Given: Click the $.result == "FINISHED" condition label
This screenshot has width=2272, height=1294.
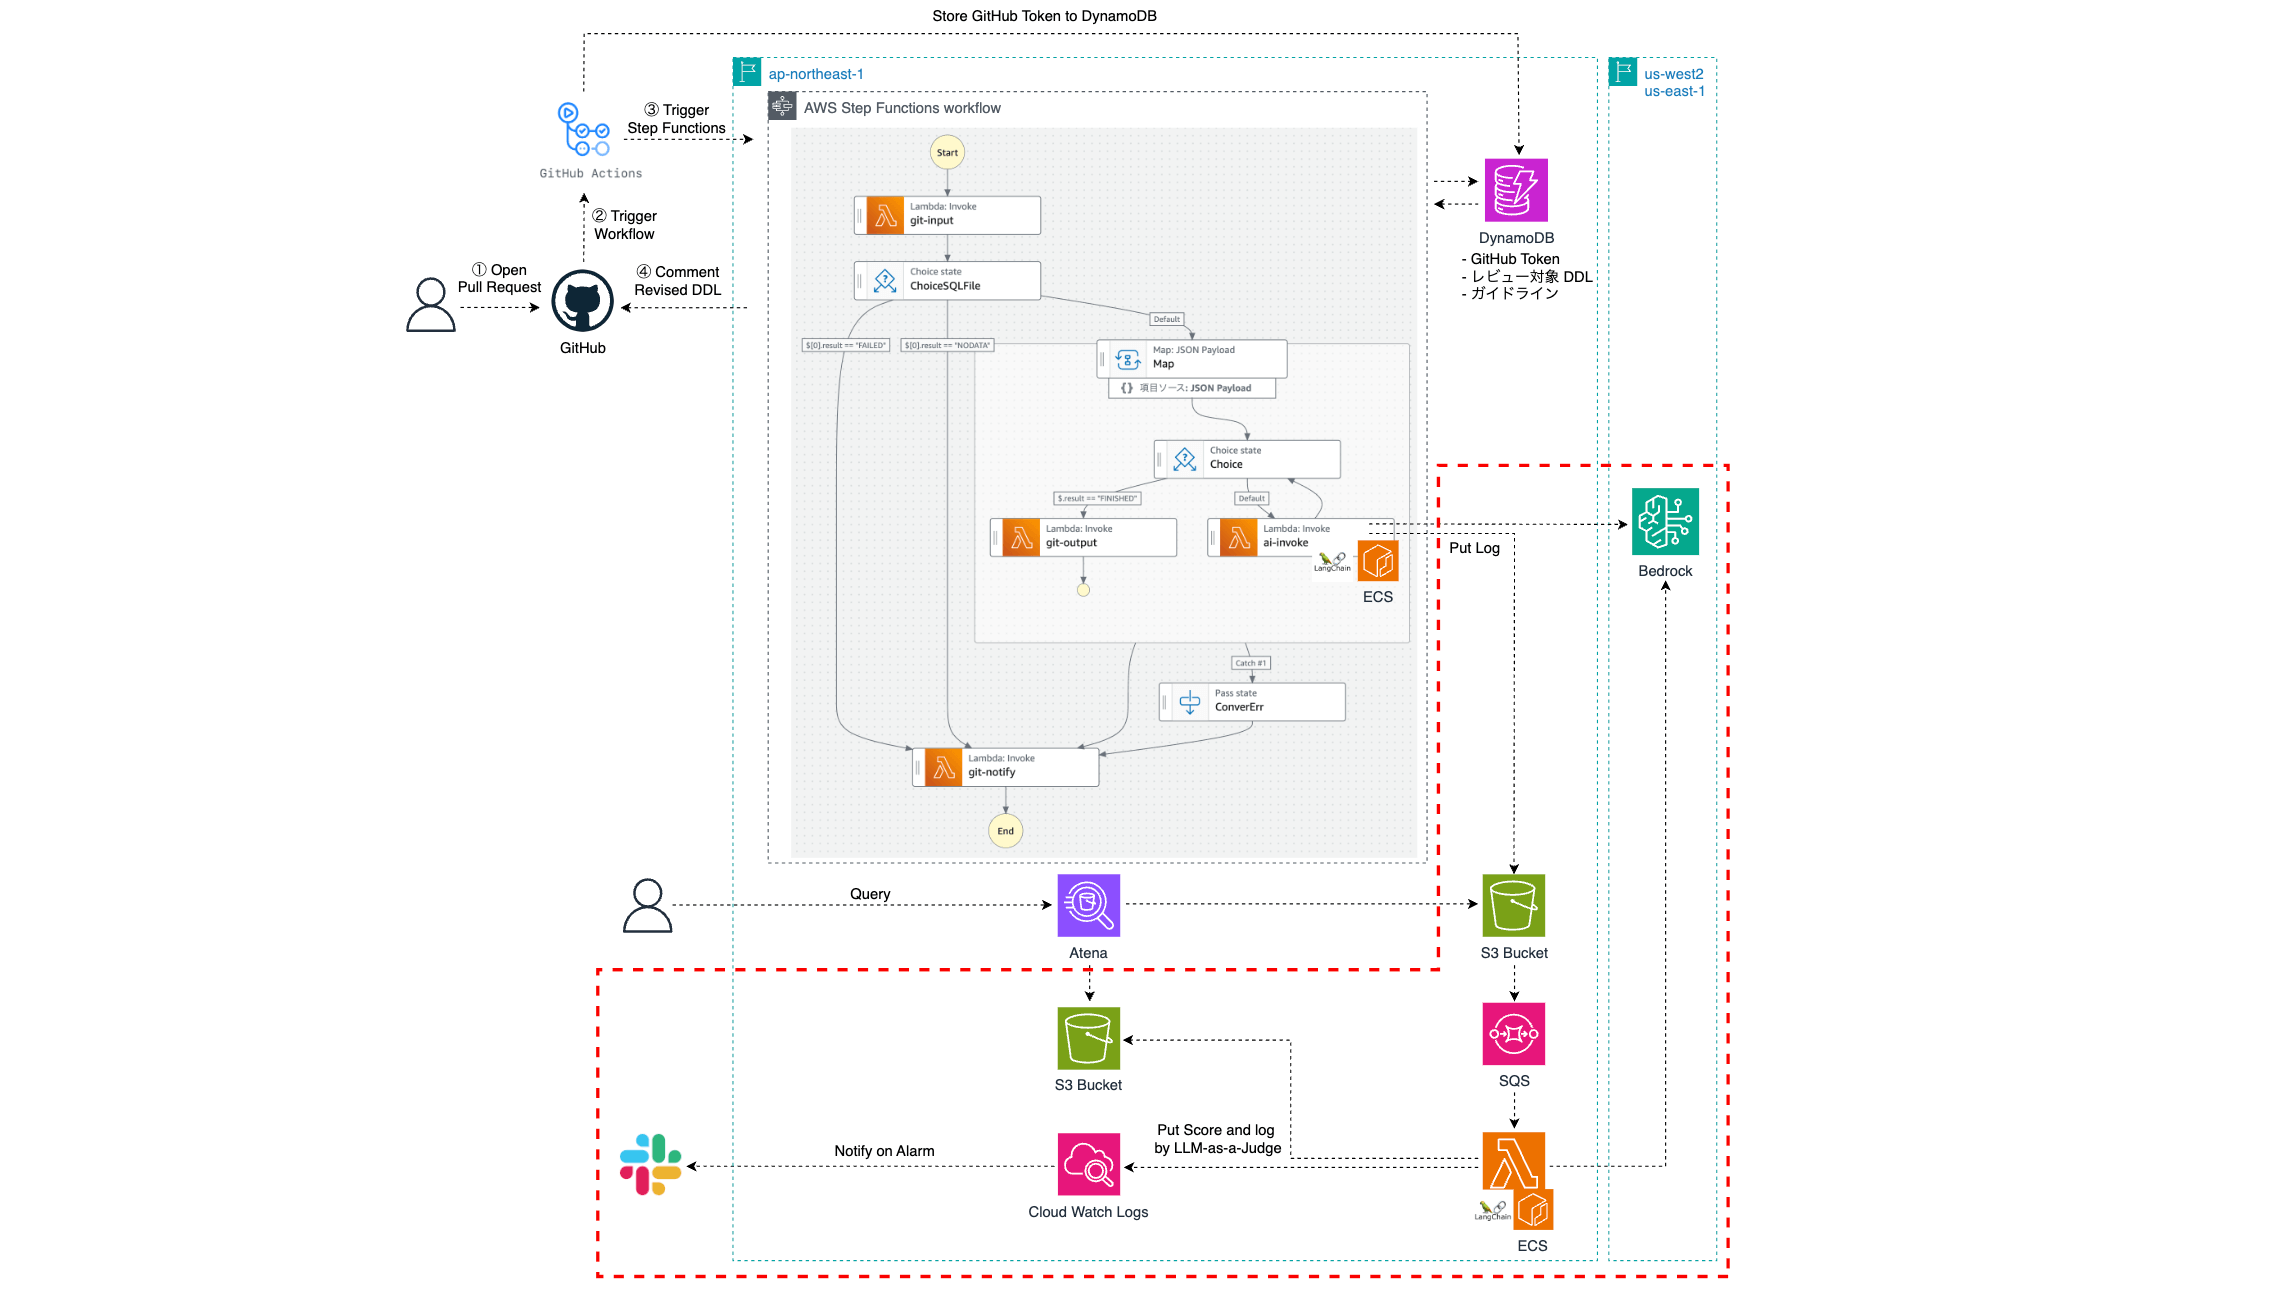Looking at the screenshot, I should (x=1098, y=498).
